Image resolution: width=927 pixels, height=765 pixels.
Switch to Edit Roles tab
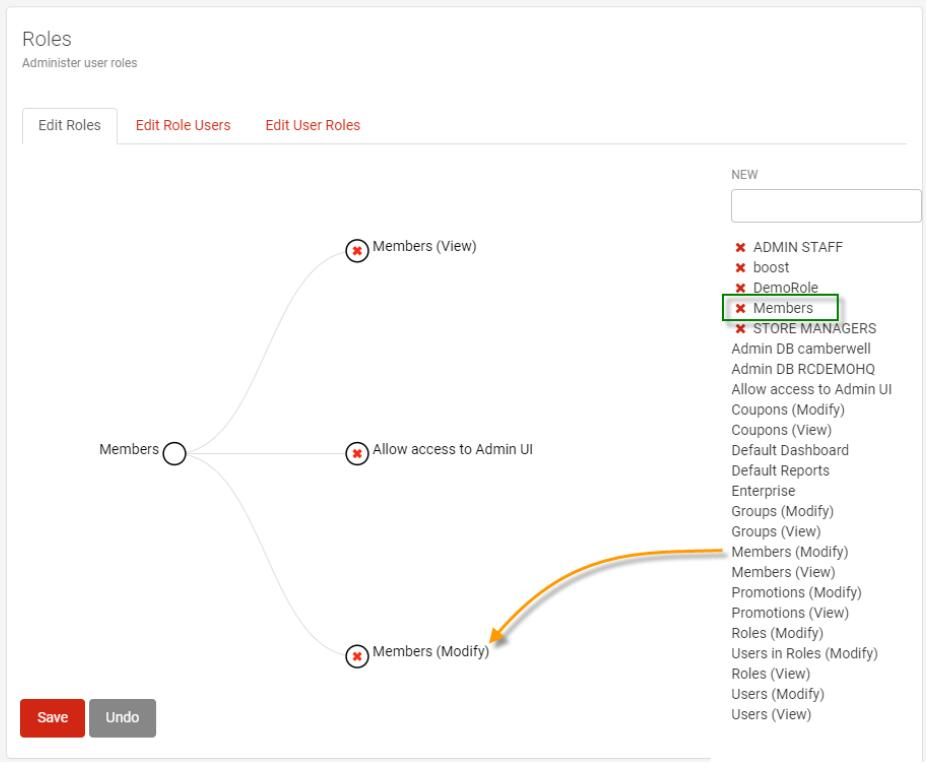click(70, 125)
